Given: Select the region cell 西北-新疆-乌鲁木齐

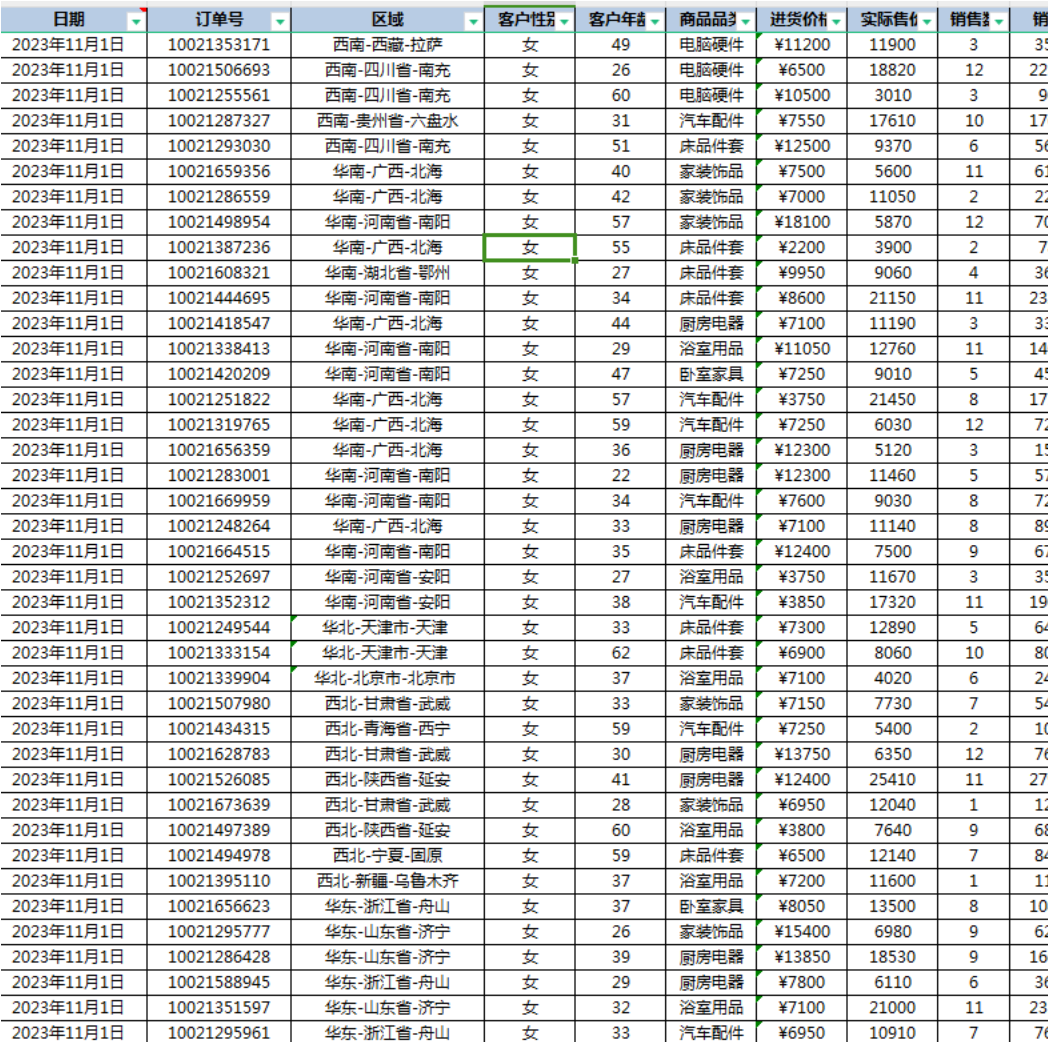Looking at the screenshot, I should [x=388, y=882].
